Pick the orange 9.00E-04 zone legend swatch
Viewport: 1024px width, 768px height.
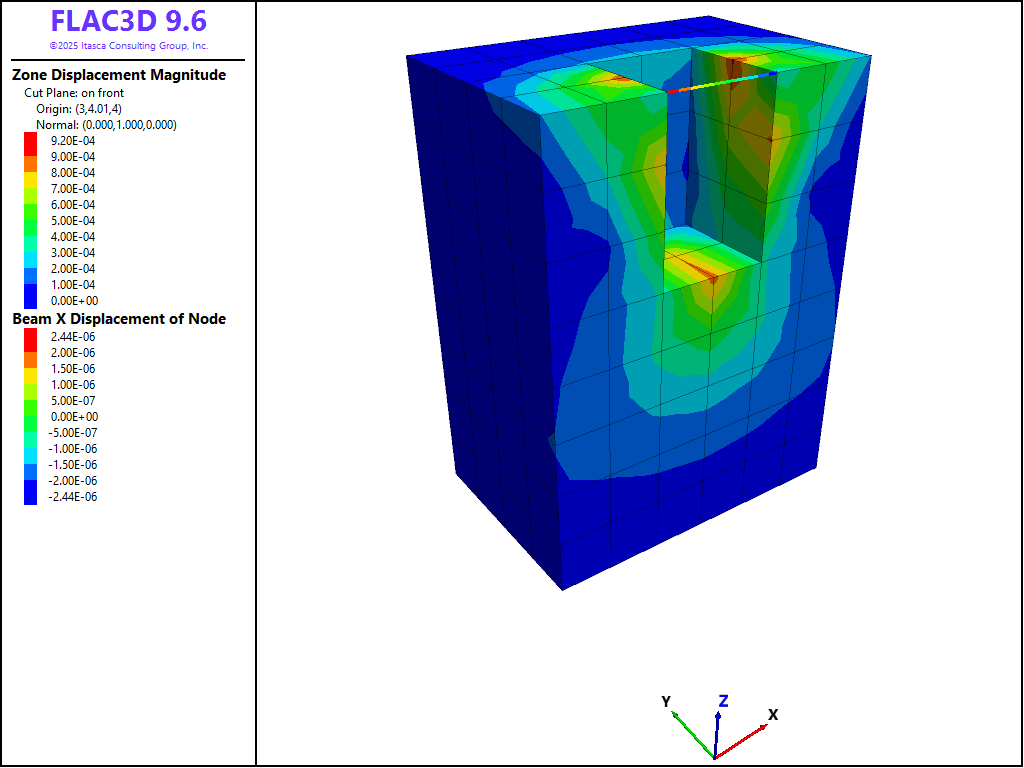click(x=30, y=157)
